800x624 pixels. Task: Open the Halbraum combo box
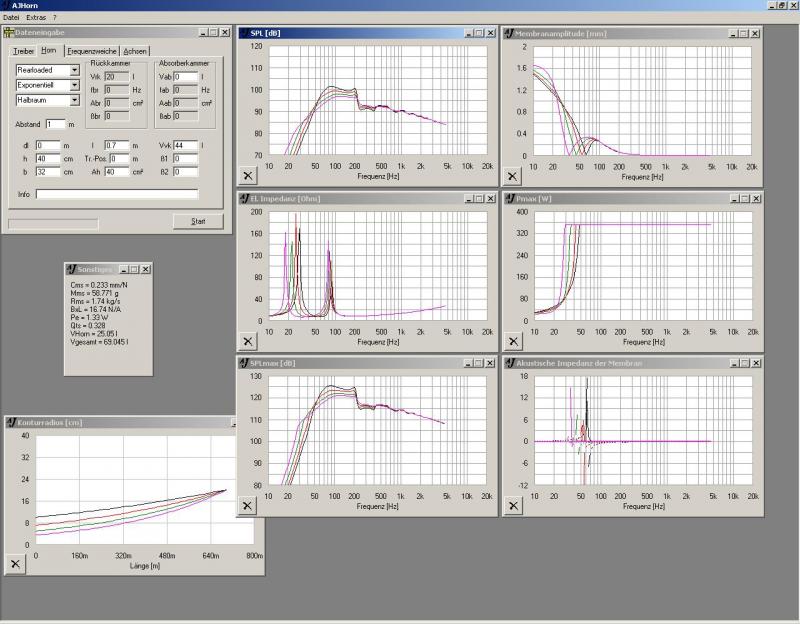tap(74, 100)
